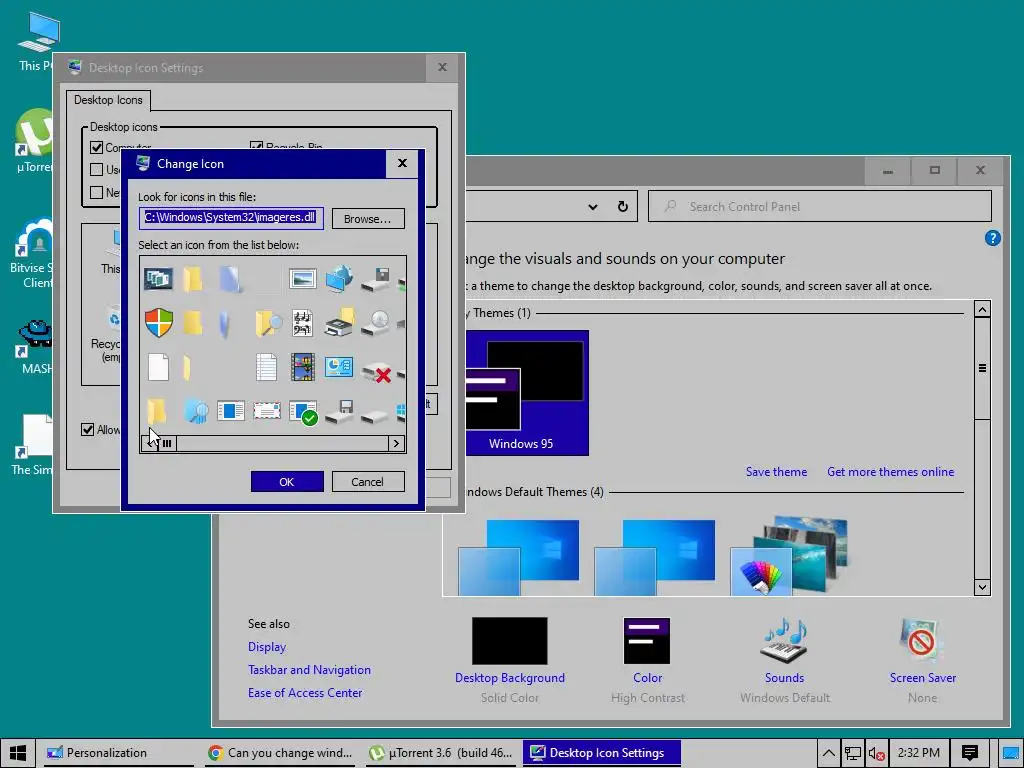Click the Save theme link

point(776,472)
